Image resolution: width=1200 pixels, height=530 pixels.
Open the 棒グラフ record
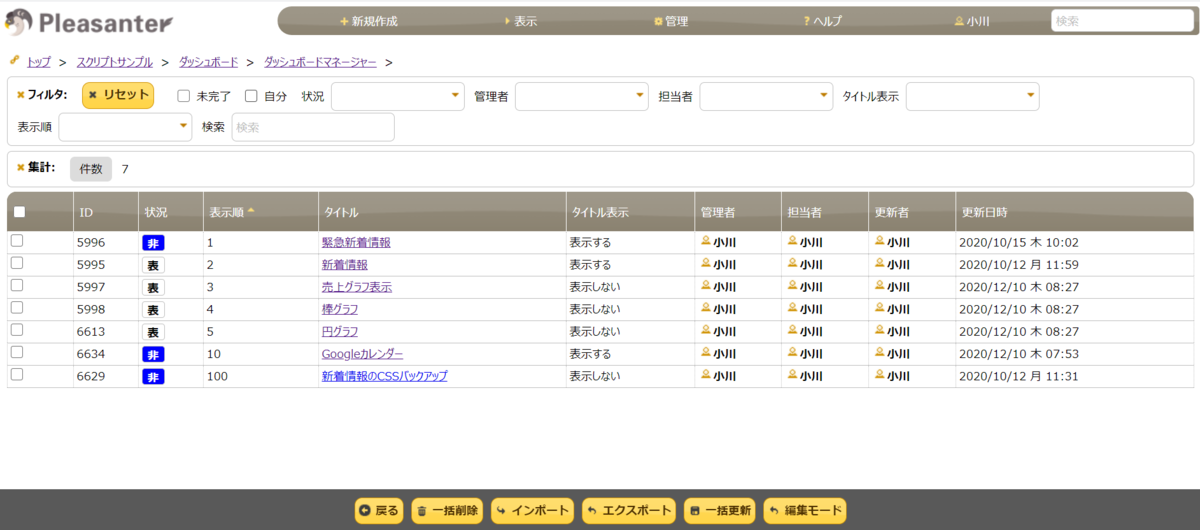[x=339, y=309]
